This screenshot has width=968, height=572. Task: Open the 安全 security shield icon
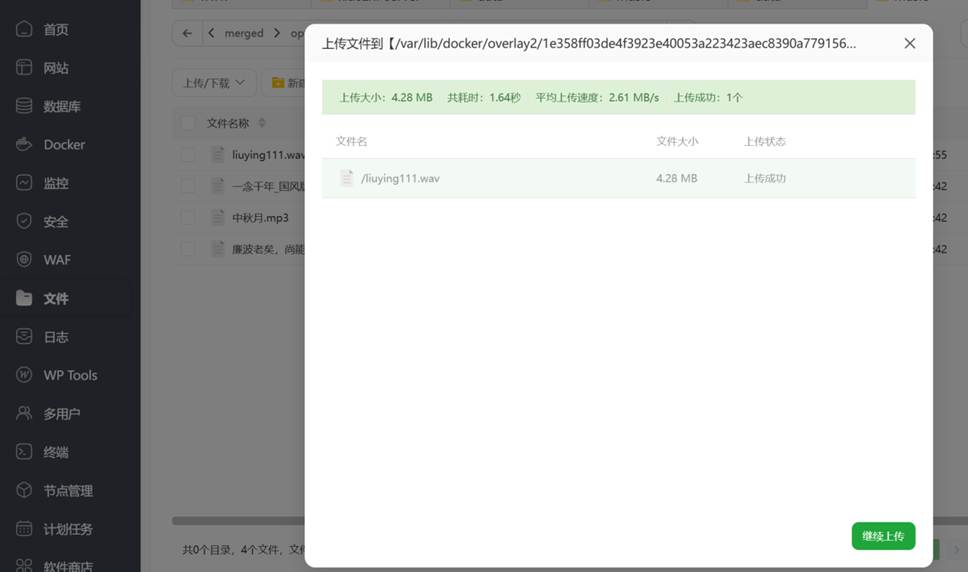click(25, 221)
